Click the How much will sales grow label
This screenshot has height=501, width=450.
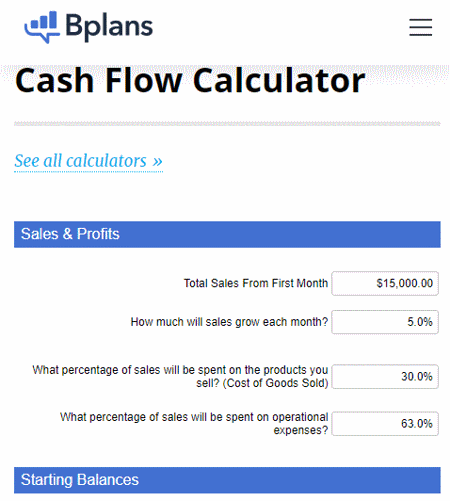click(x=229, y=322)
